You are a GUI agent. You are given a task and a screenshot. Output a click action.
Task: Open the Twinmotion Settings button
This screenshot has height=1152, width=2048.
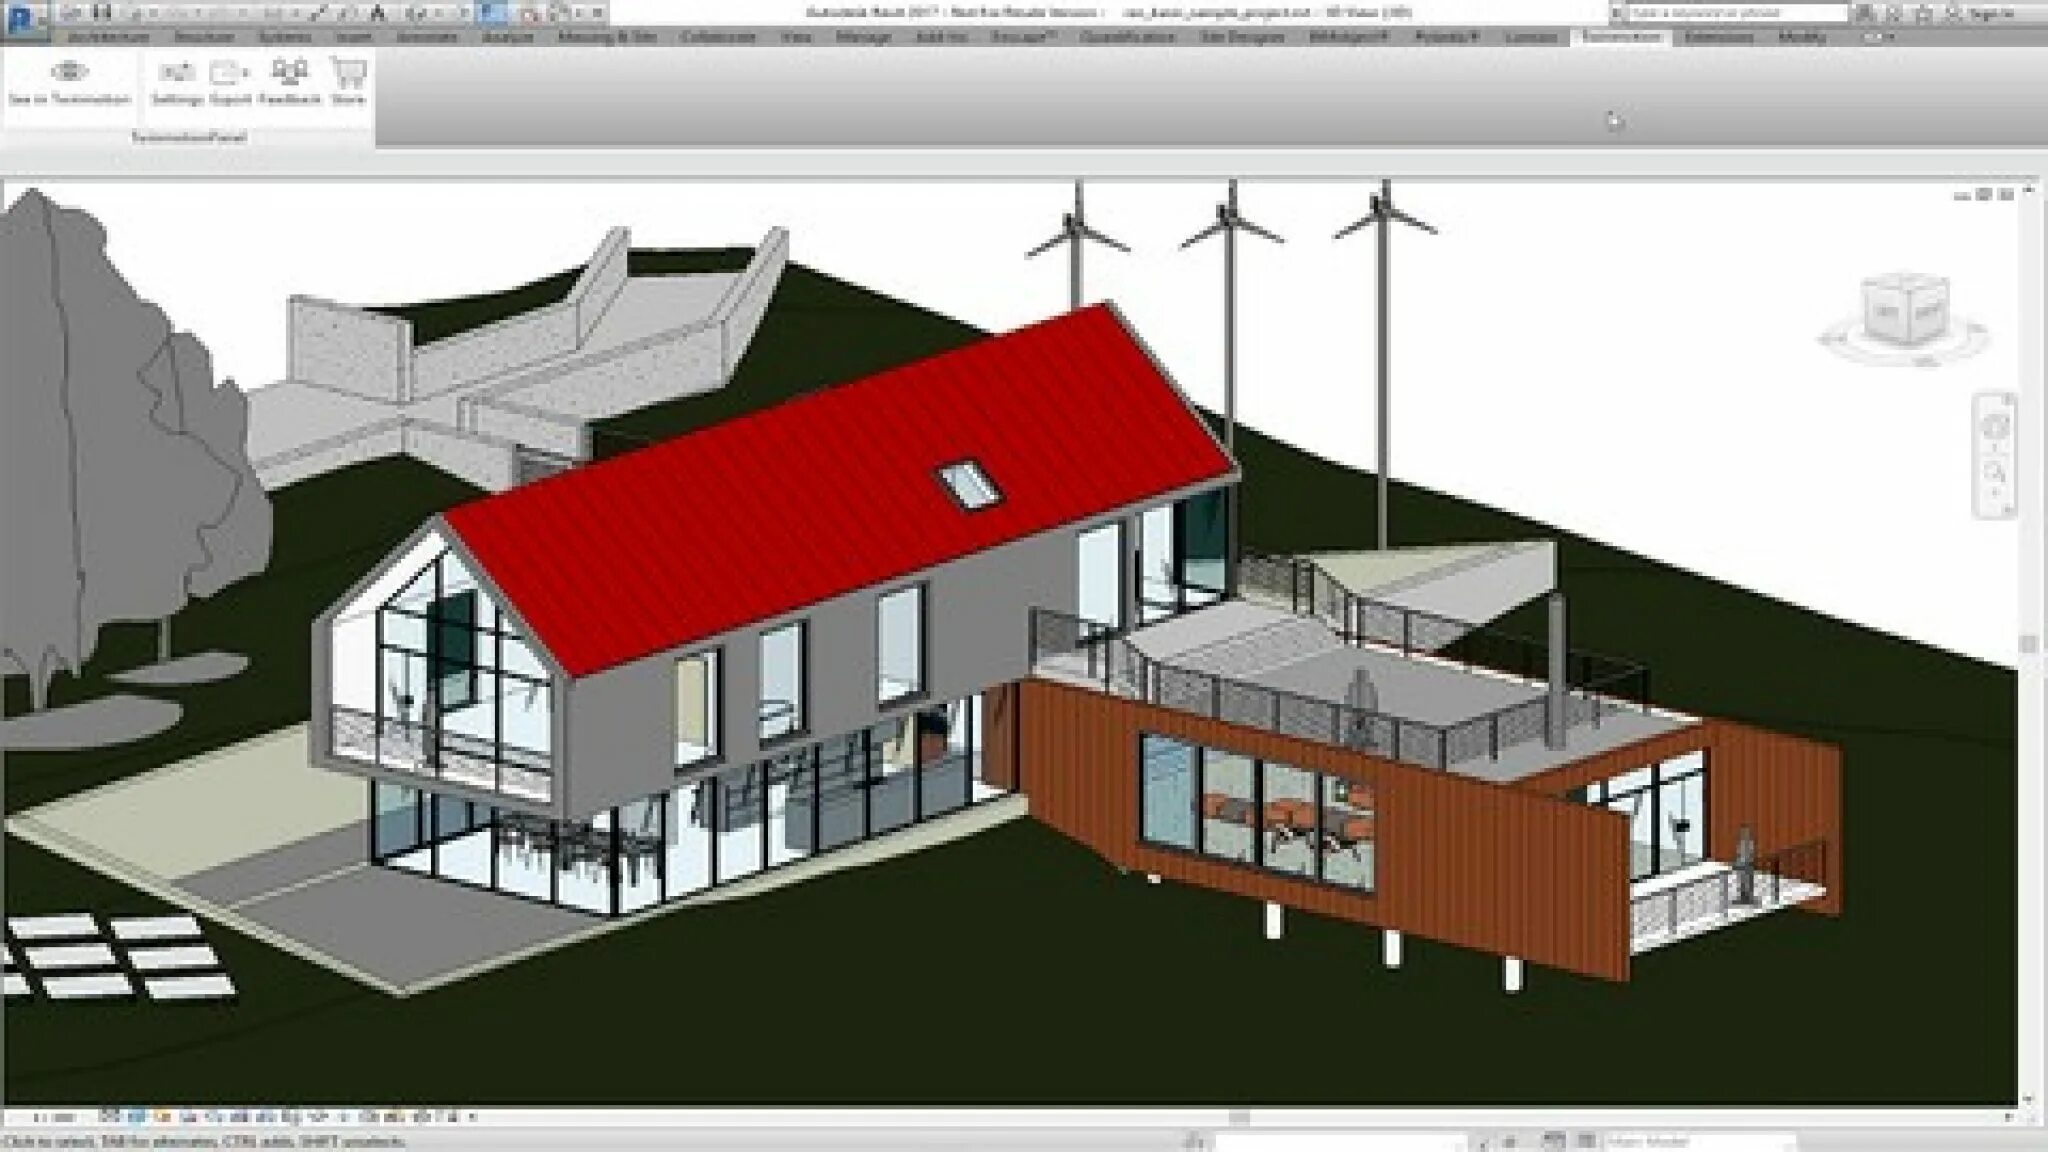tap(178, 73)
